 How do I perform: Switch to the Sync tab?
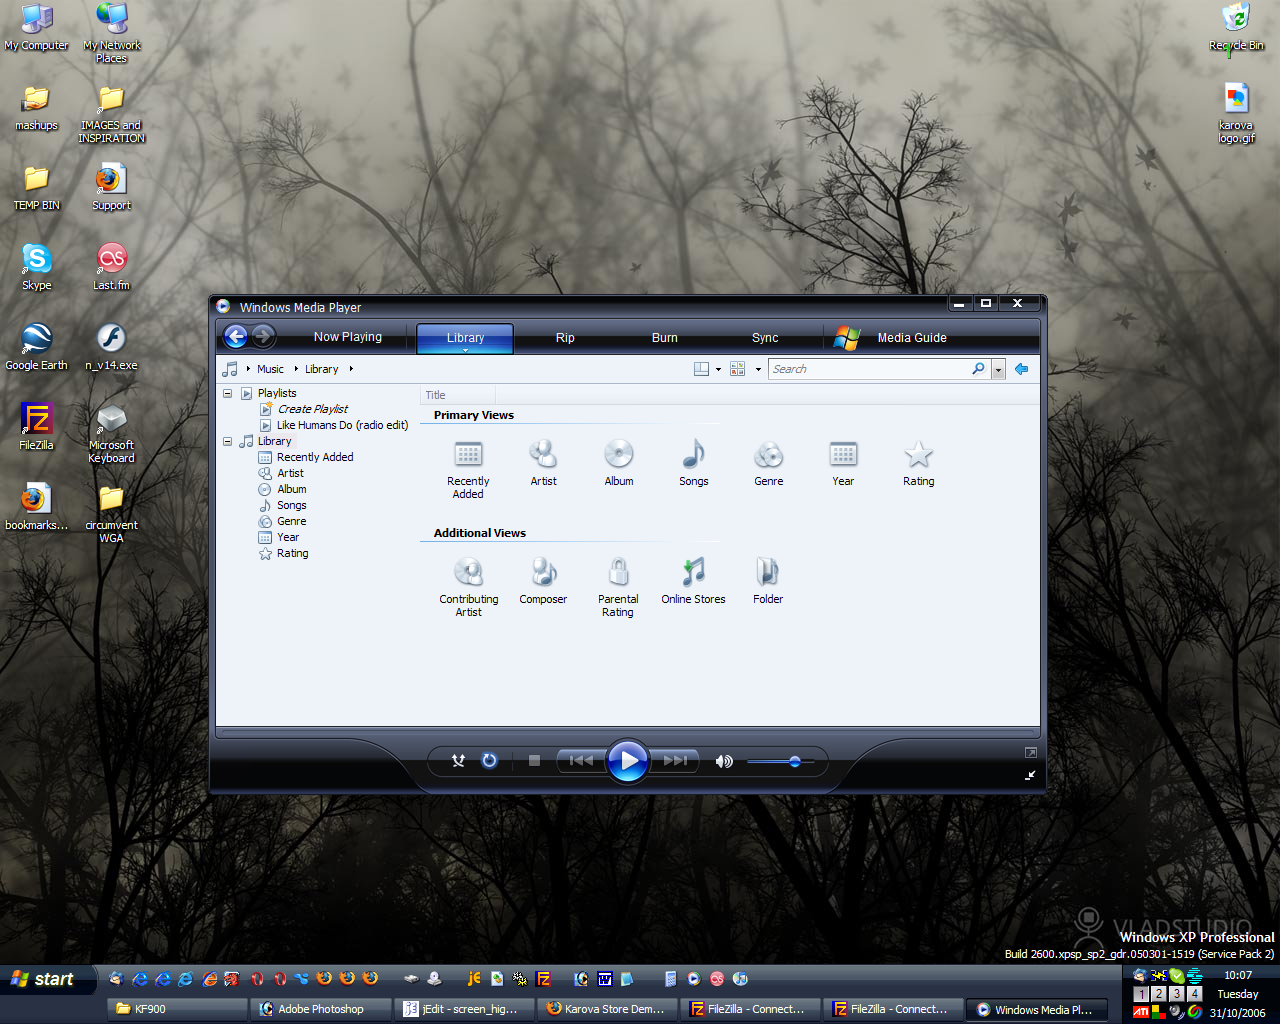[x=765, y=338]
